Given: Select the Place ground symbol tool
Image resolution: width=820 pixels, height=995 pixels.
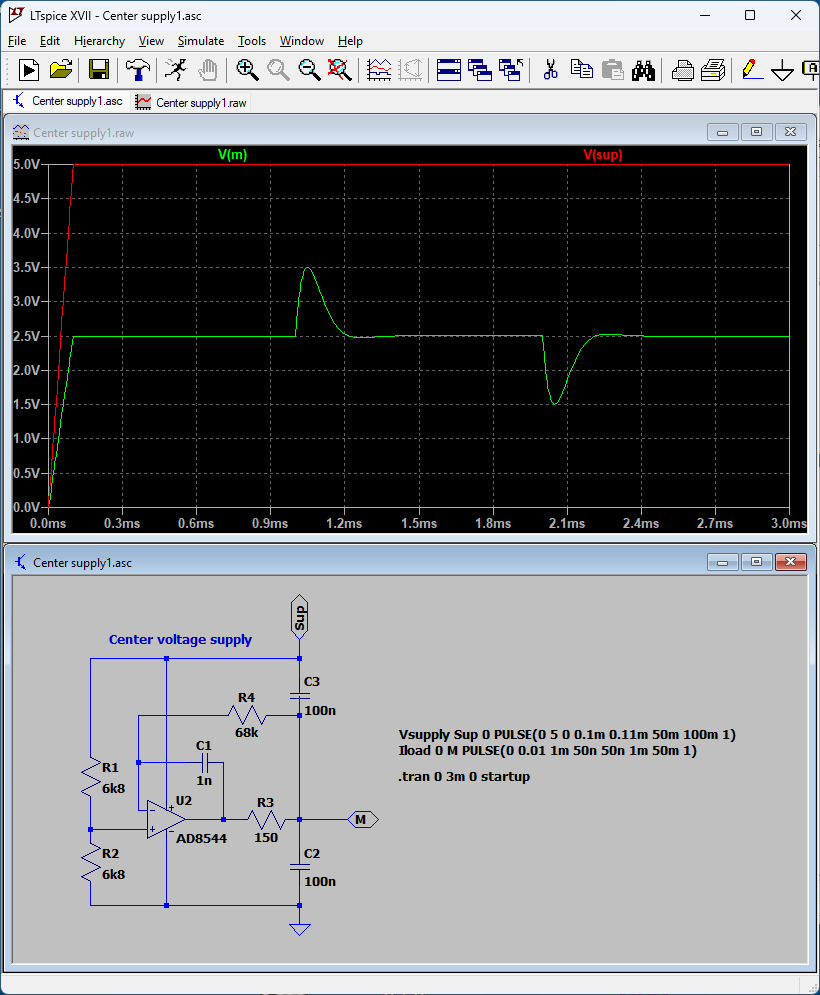Looking at the screenshot, I should pos(783,69).
